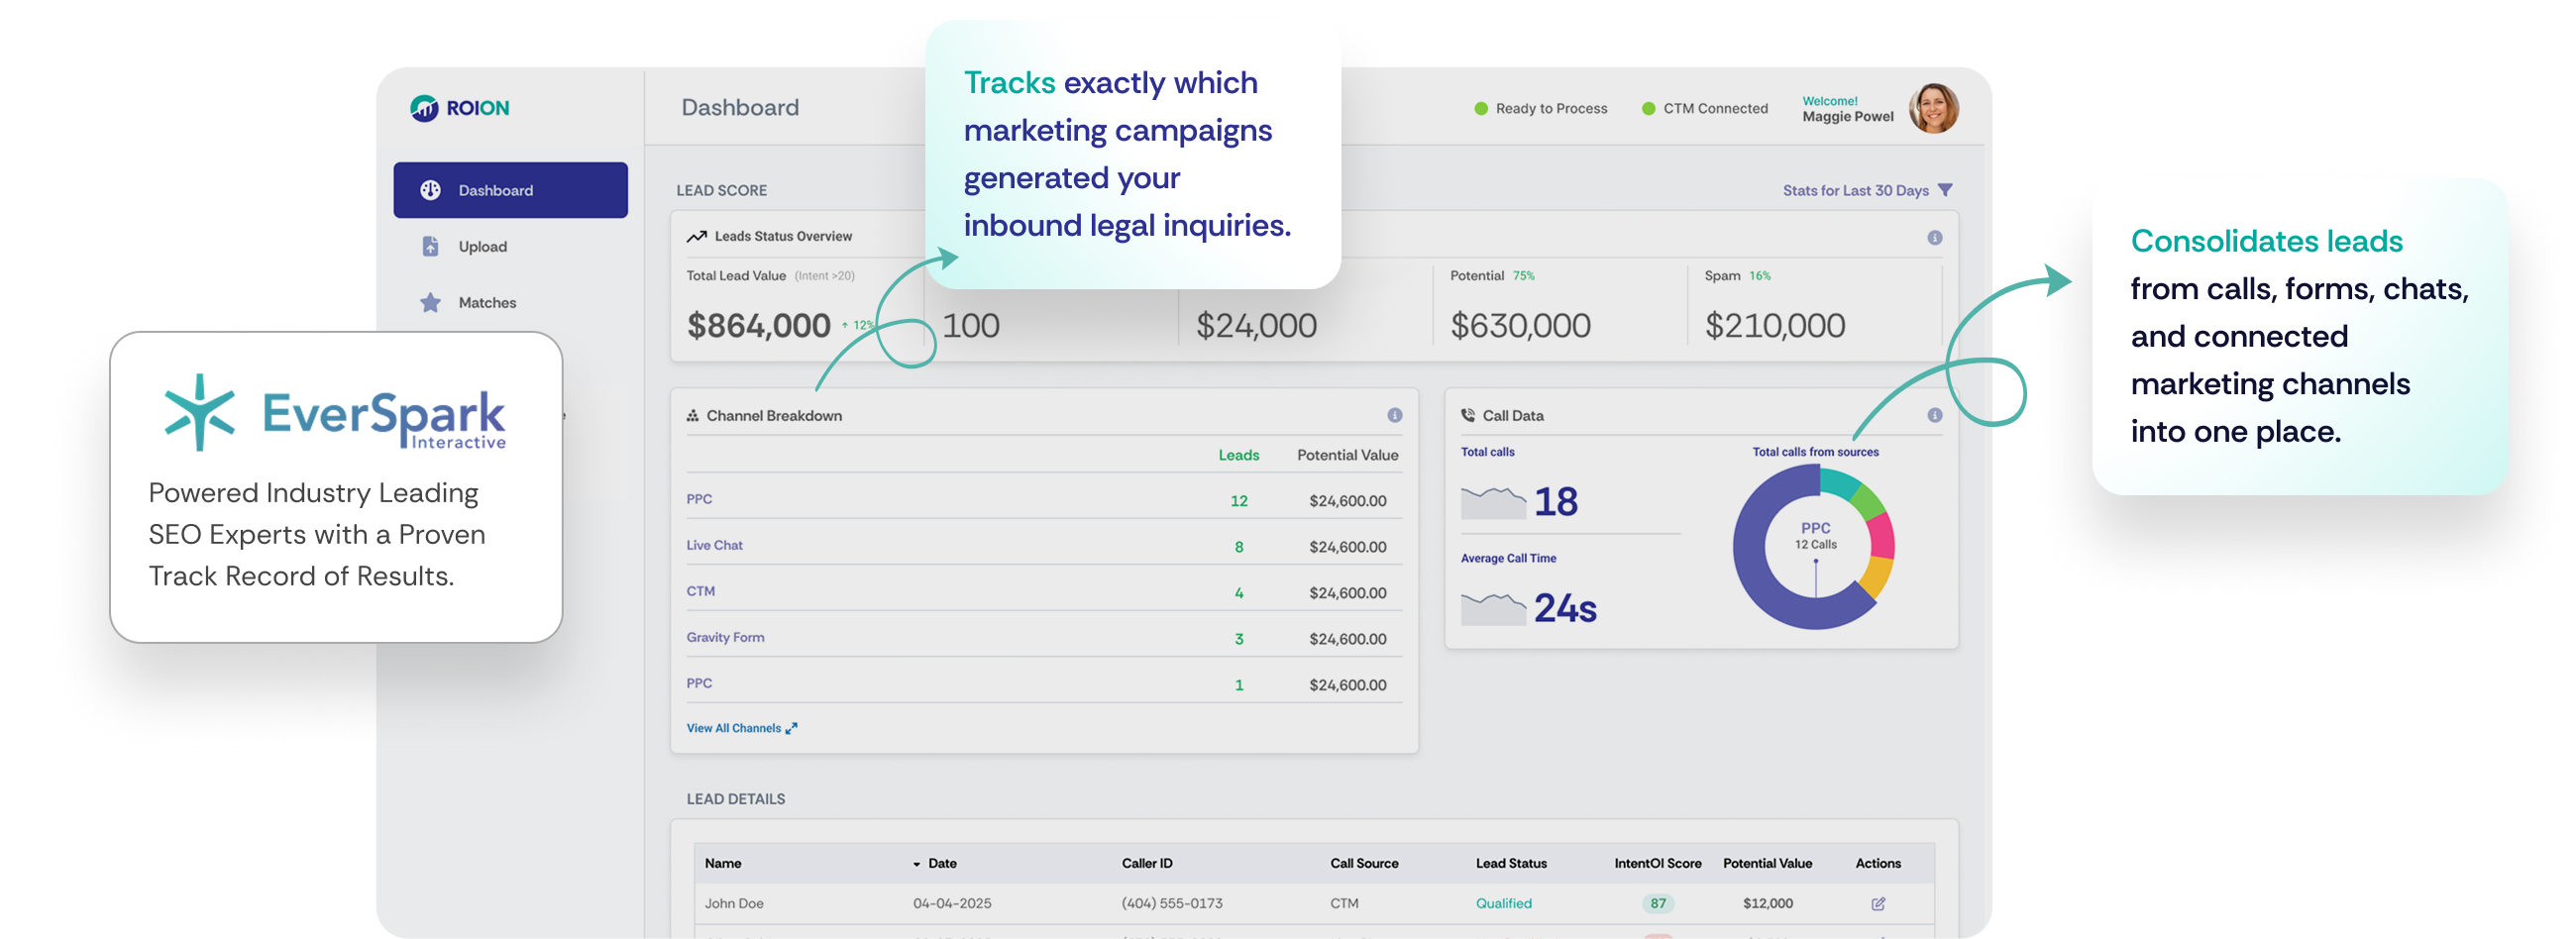Click the Name column header
This screenshot has width=2576, height=939.
pyautogui.click(x=723, y=863)
